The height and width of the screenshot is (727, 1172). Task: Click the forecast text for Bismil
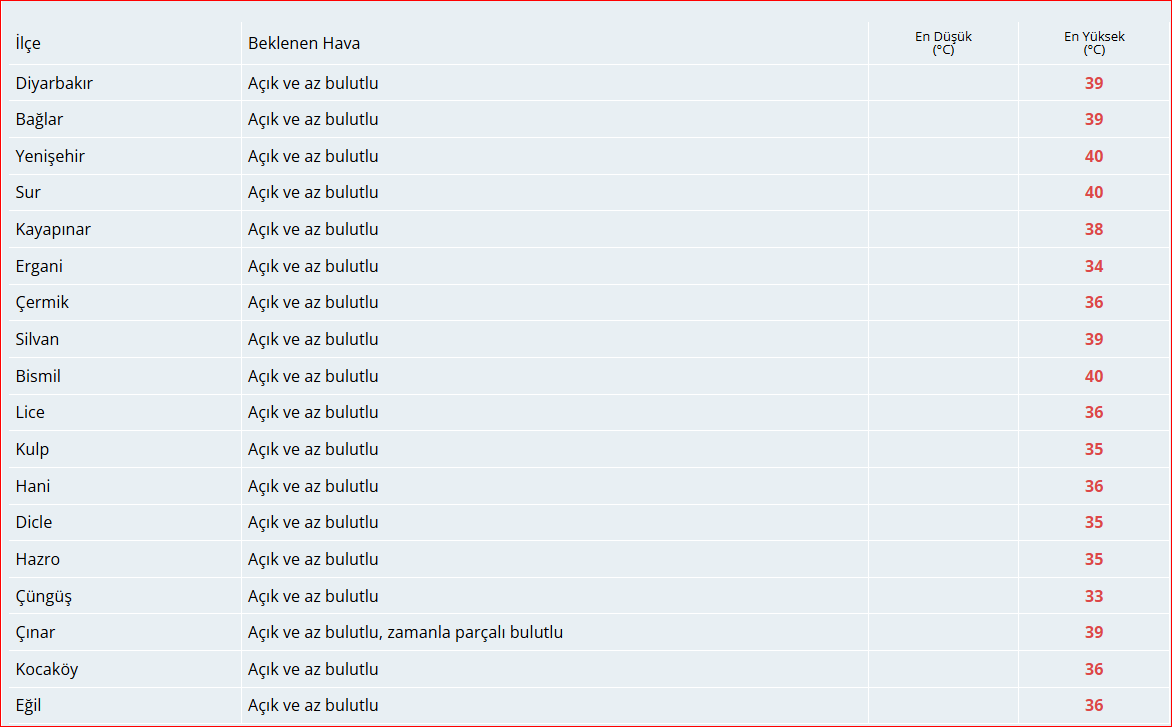pyautogui.click(x=313, y=377)
